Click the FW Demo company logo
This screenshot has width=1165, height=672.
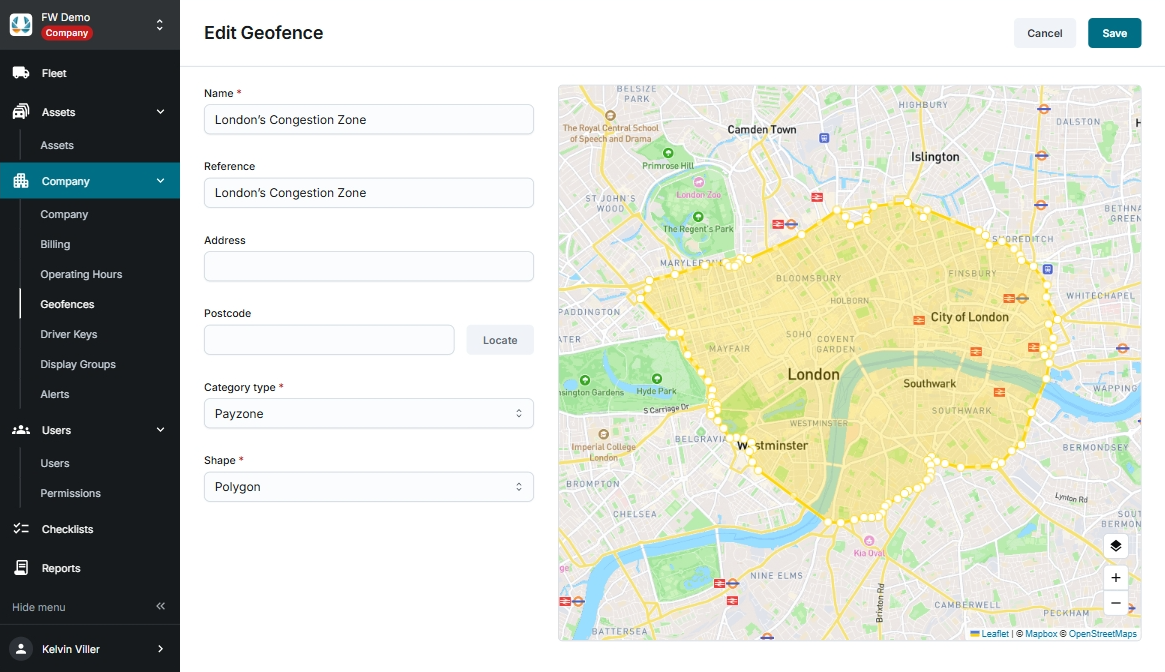tap(21, 25)
